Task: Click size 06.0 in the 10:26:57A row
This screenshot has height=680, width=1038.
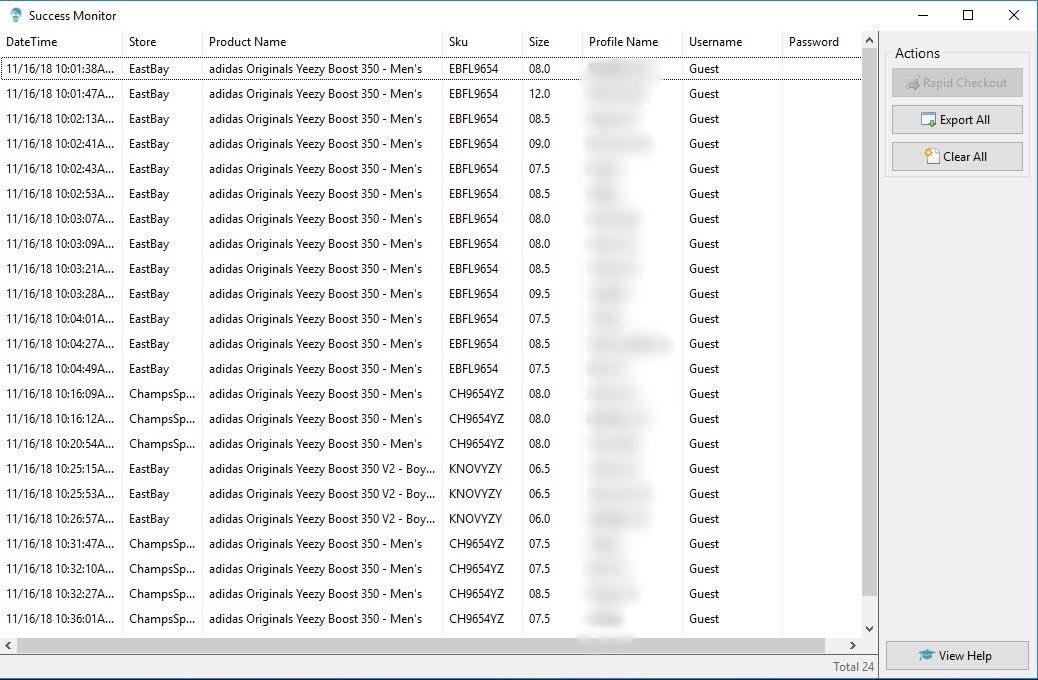Action: pyautogui.click(x=540, y=519)
